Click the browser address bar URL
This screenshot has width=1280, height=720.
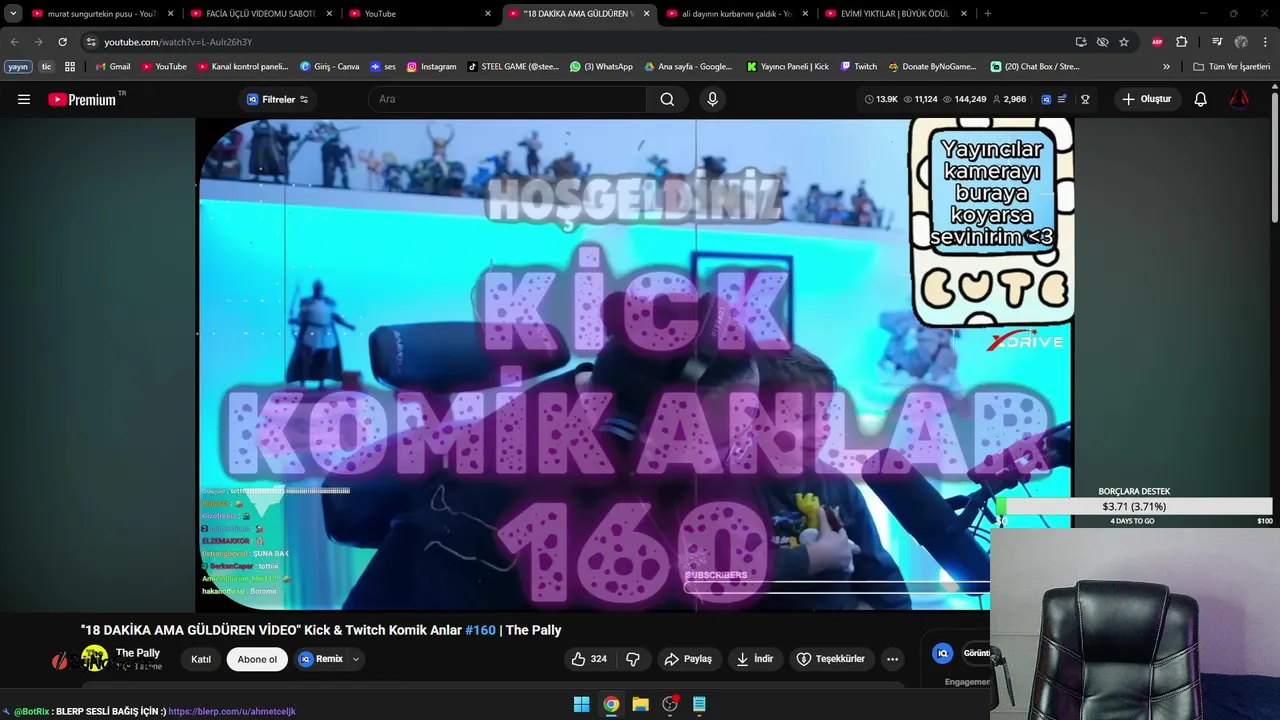[x=178, y=42]
